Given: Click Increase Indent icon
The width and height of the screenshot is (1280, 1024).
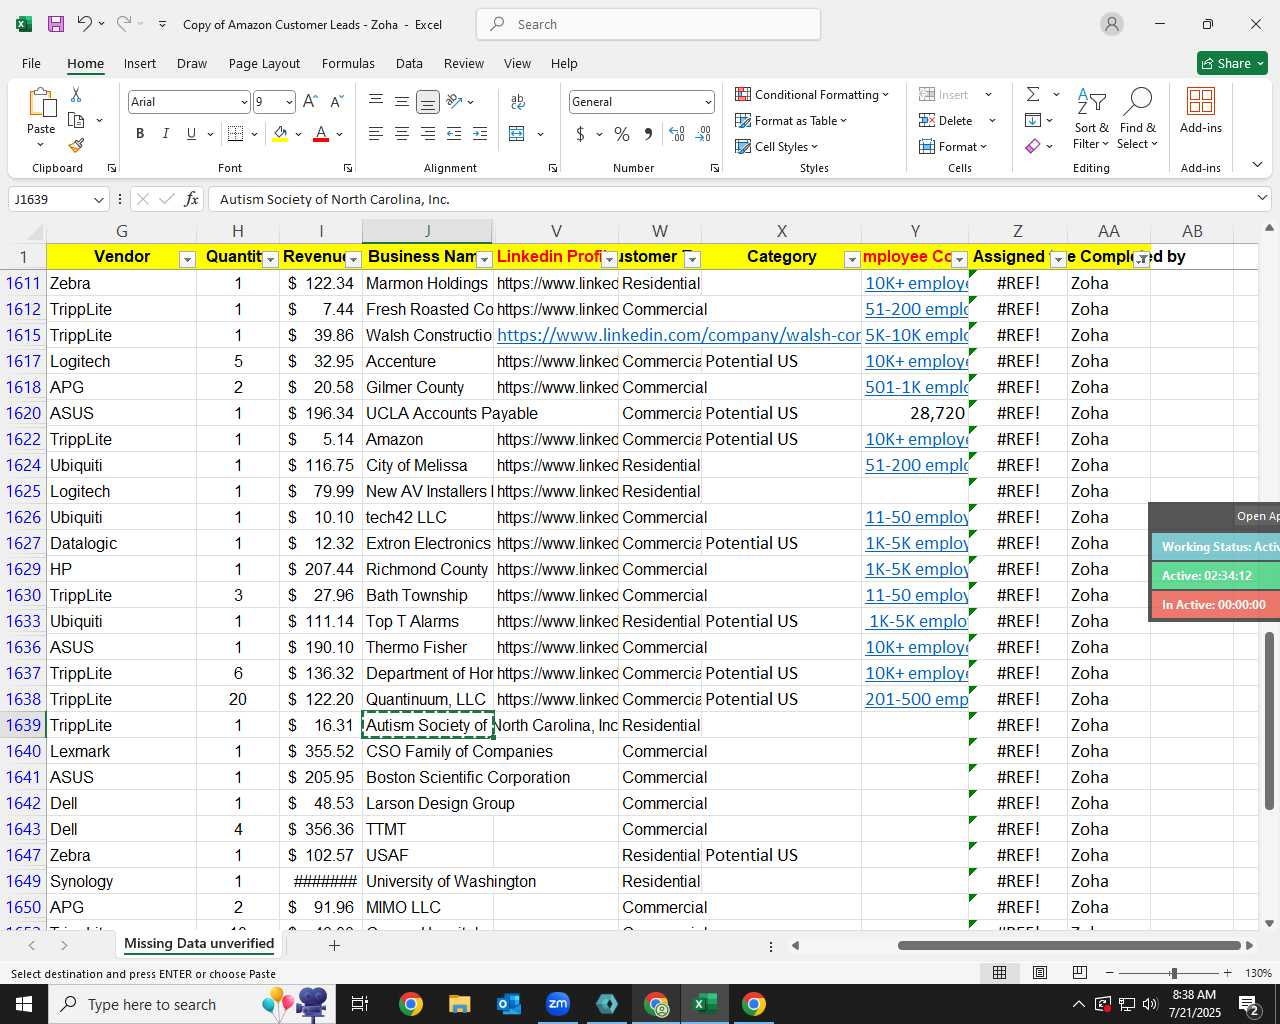Looking at the screenshot, I should (480, 134).
